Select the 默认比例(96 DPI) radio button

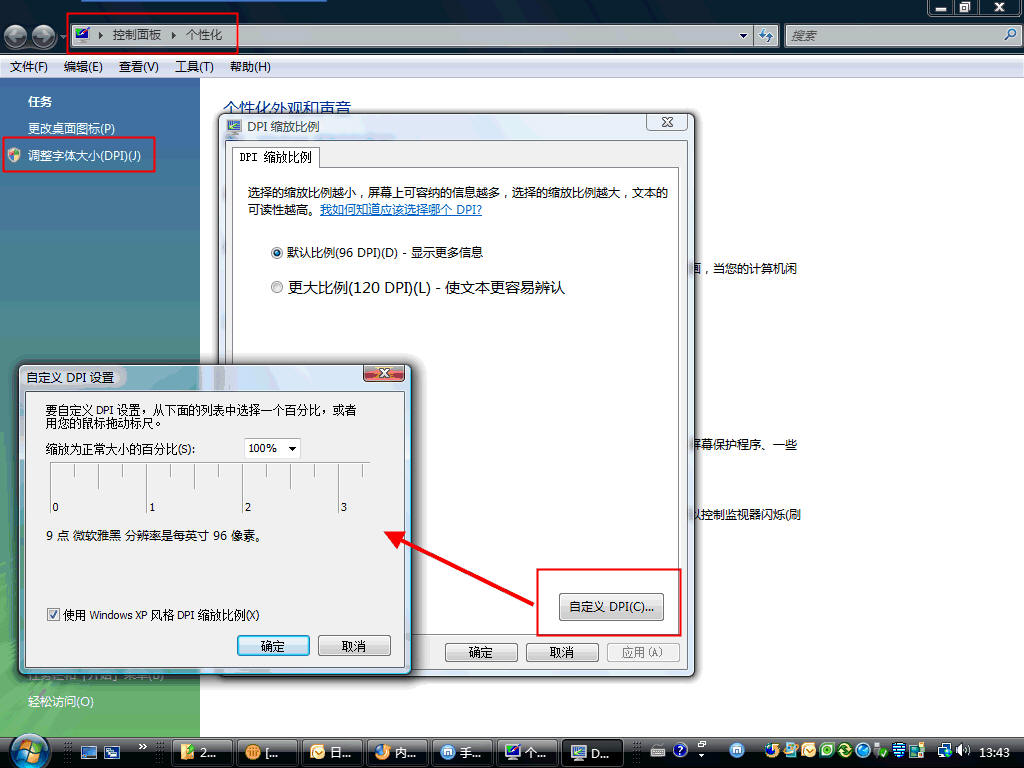277,253
